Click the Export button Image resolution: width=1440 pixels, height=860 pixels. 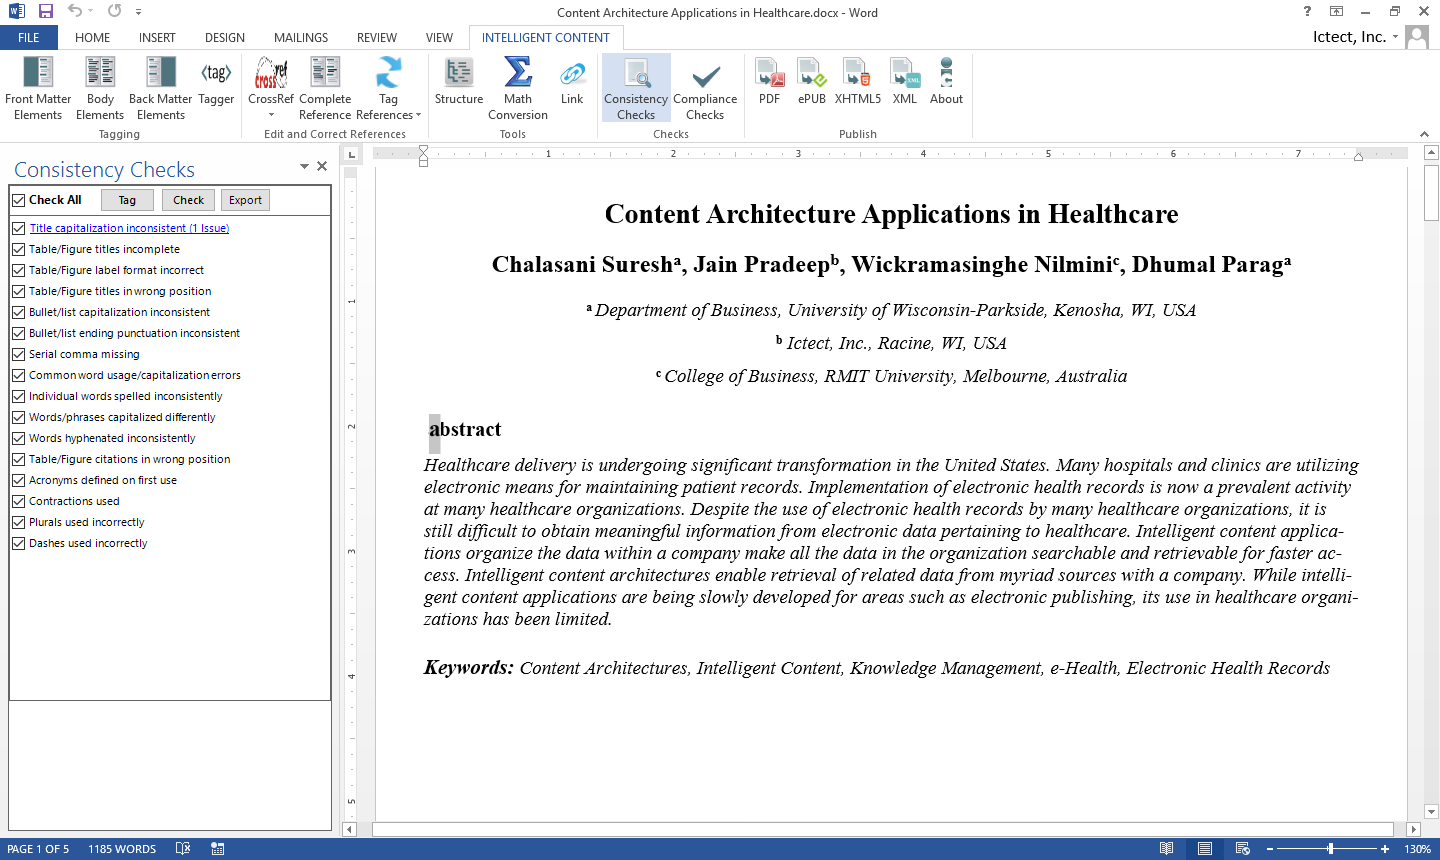[x=245, y=200]
